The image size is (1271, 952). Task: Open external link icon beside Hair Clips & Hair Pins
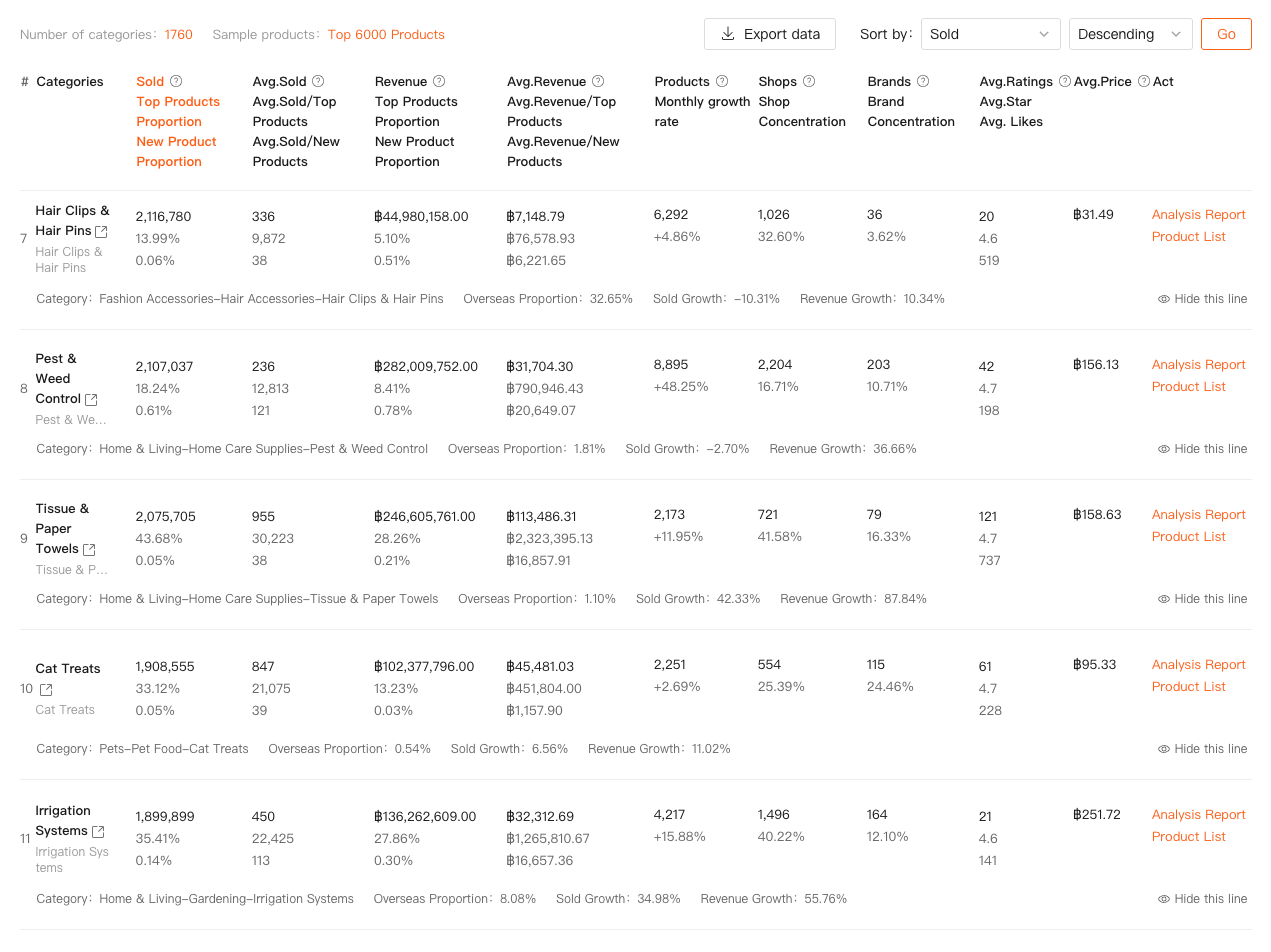point(101,231)
